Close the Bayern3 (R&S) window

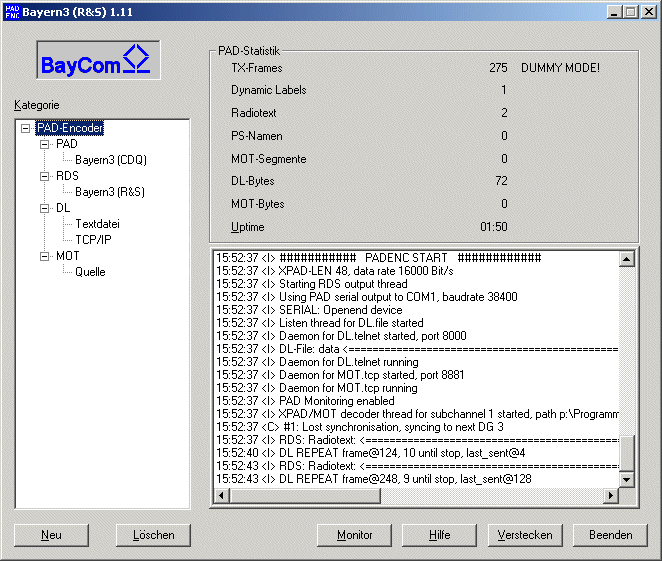(x=648, y=12)
